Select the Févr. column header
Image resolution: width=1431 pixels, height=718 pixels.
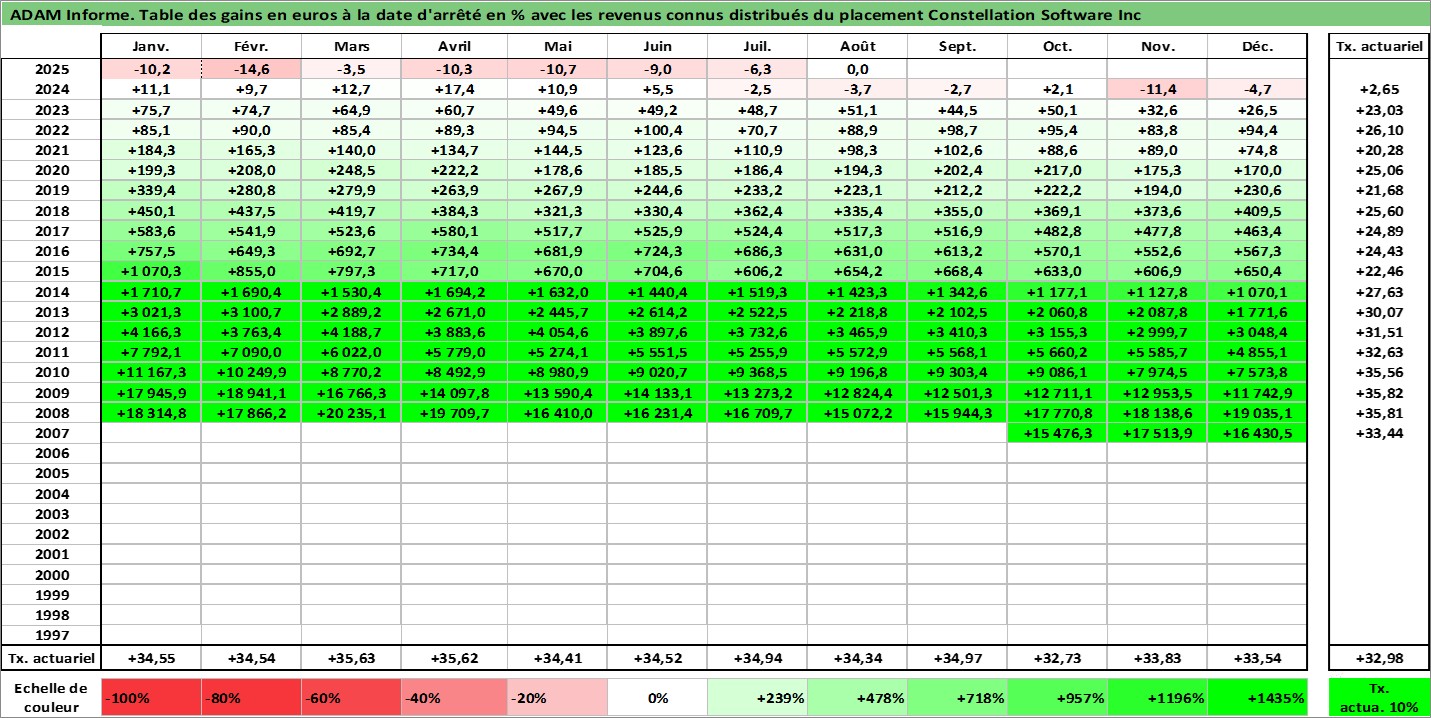click(x=251, y=47)
